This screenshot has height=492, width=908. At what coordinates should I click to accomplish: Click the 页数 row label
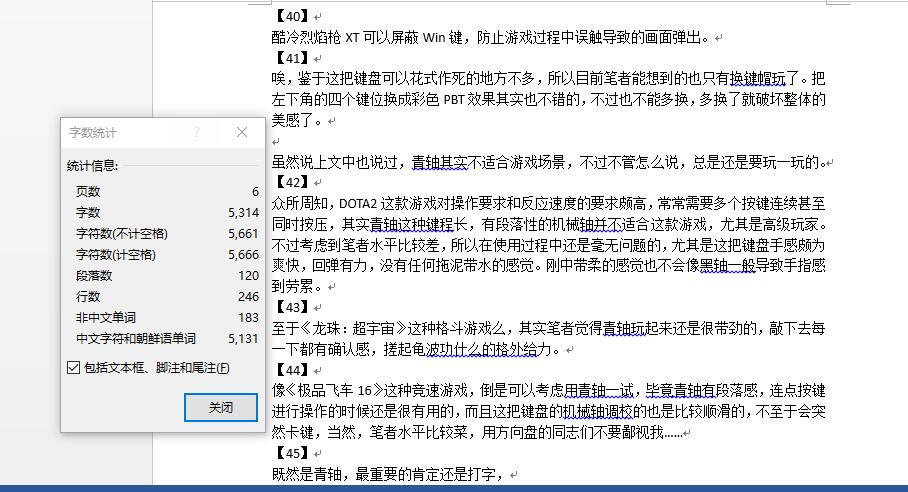[88, 192]
